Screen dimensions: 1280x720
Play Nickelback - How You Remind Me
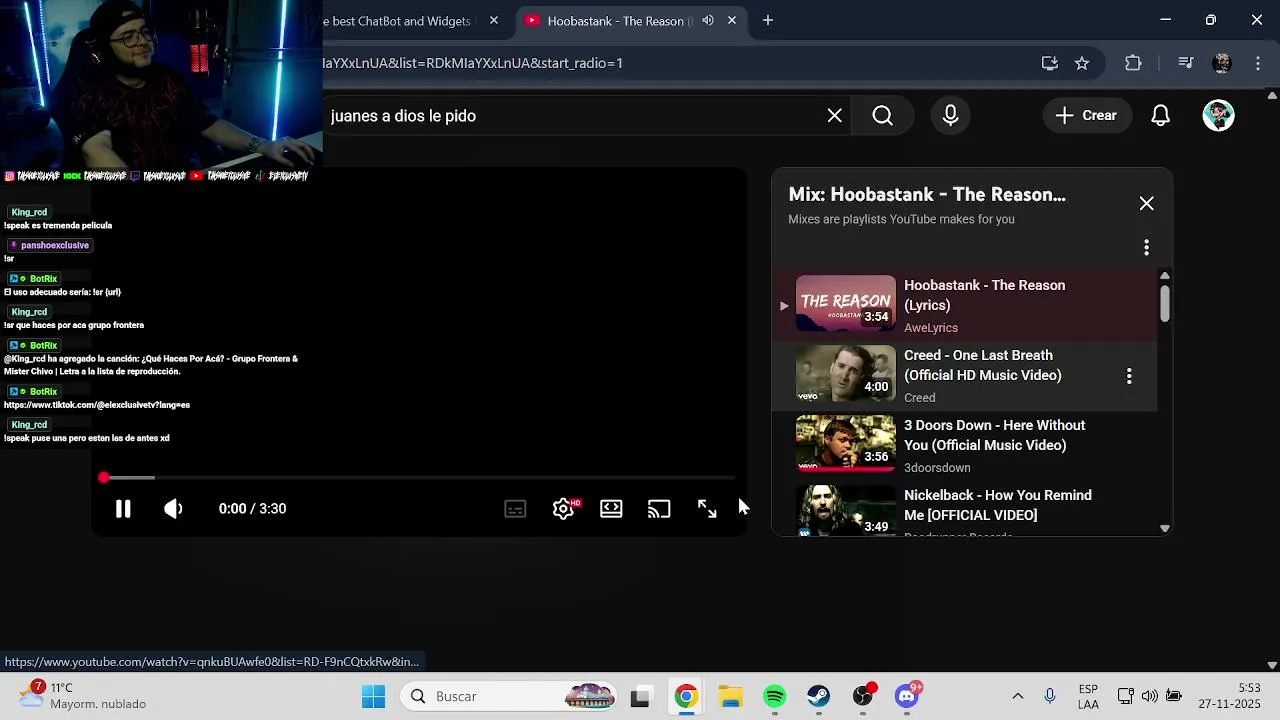998,505
